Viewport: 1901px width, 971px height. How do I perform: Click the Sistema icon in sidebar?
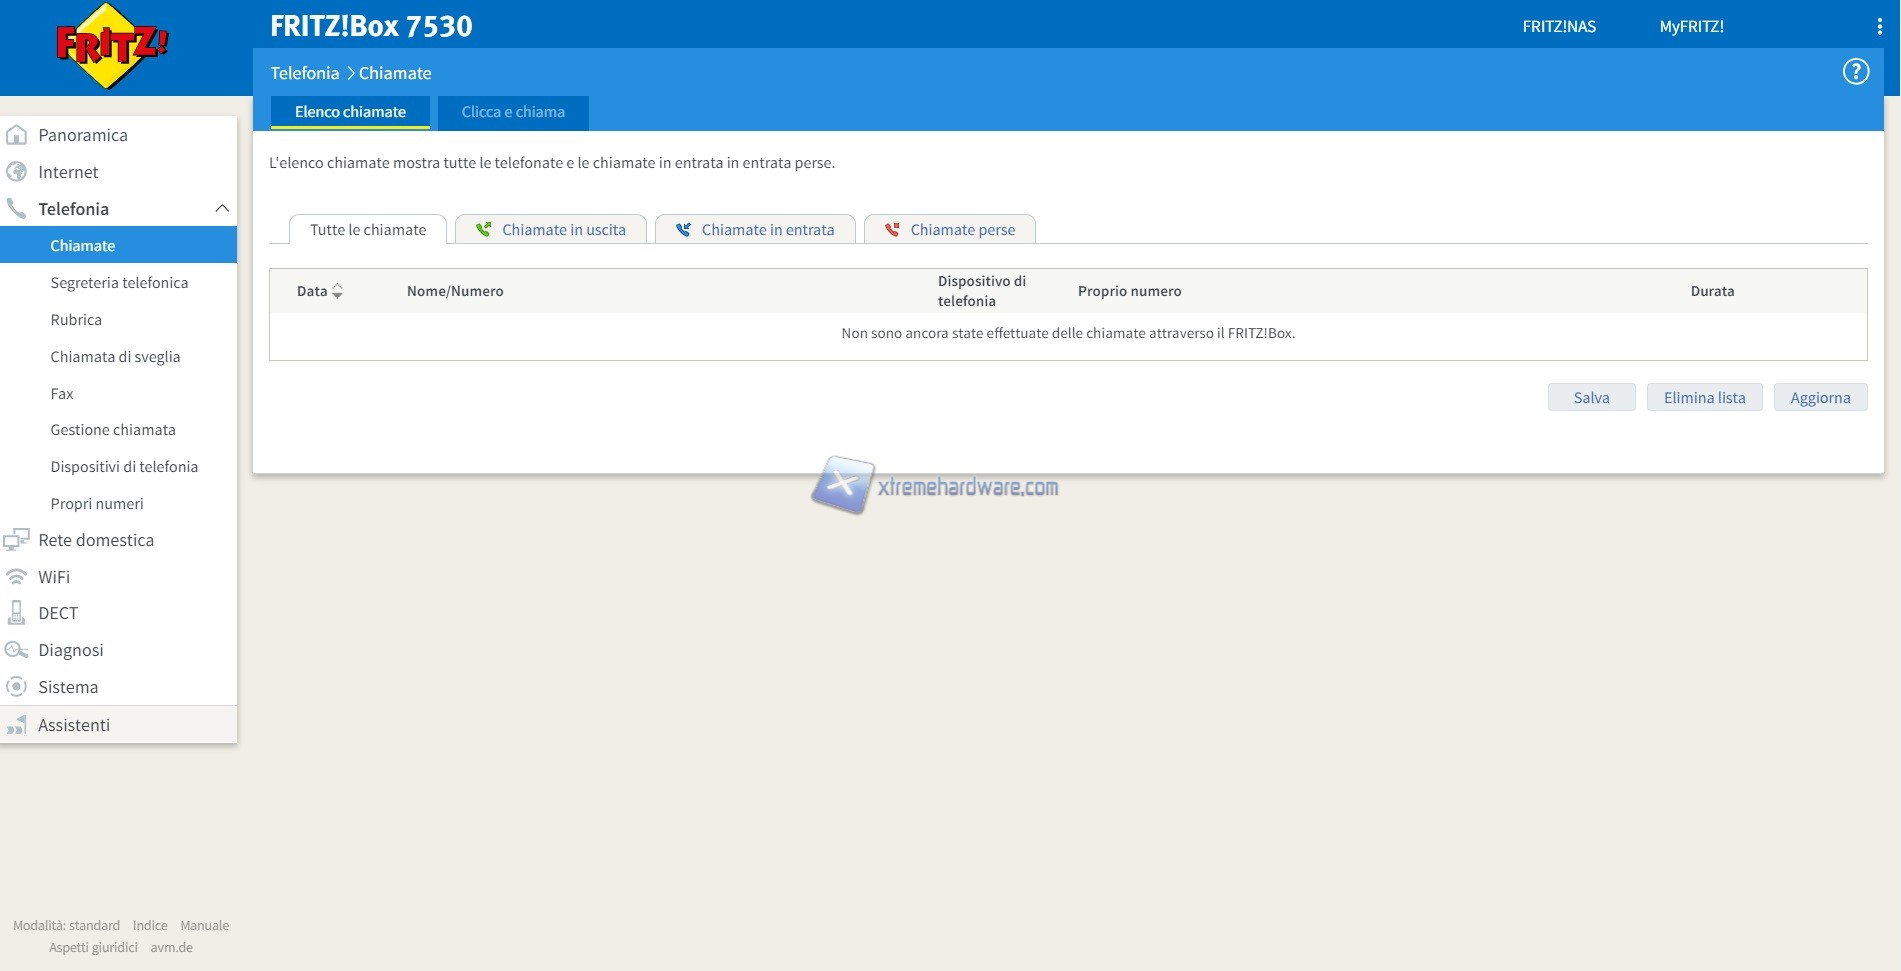pyautogui.click(x=17, y=687)
